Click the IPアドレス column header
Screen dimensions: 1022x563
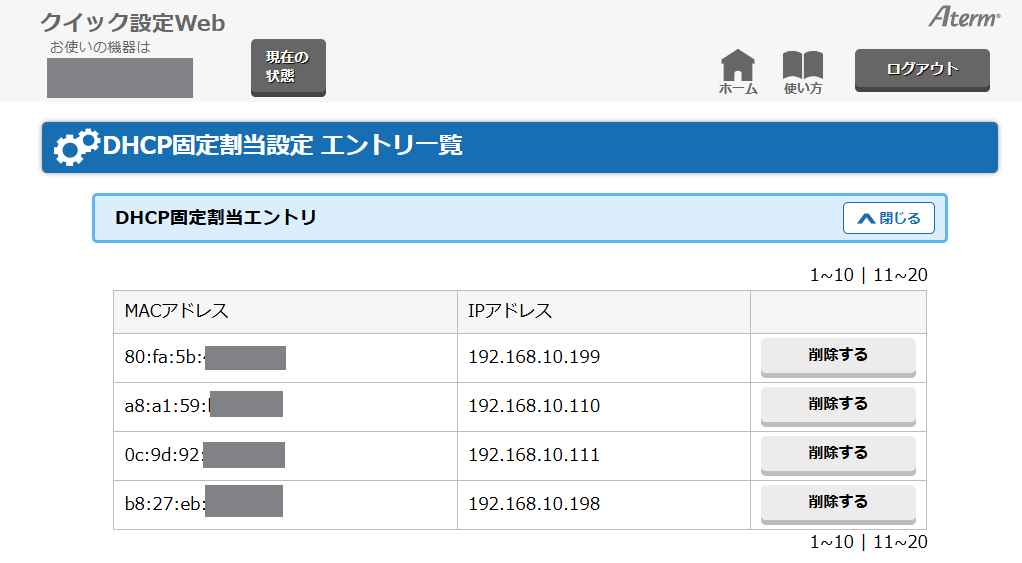tap(510, 311)
